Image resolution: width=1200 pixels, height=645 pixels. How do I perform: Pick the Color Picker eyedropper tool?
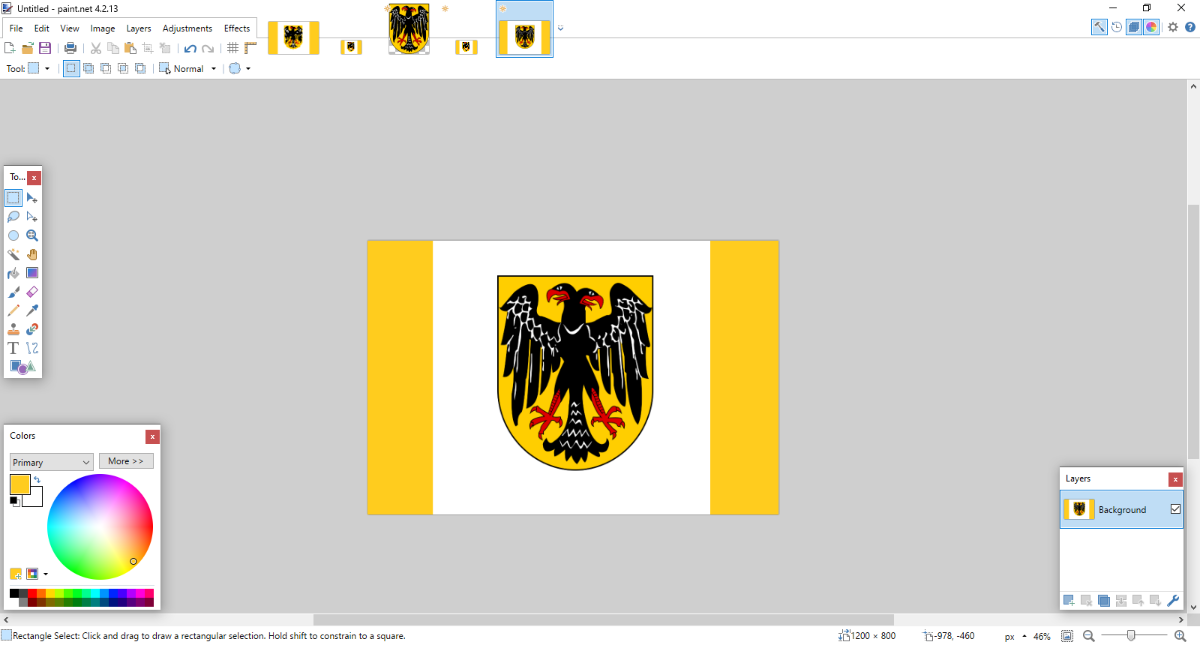coord(32,310)
